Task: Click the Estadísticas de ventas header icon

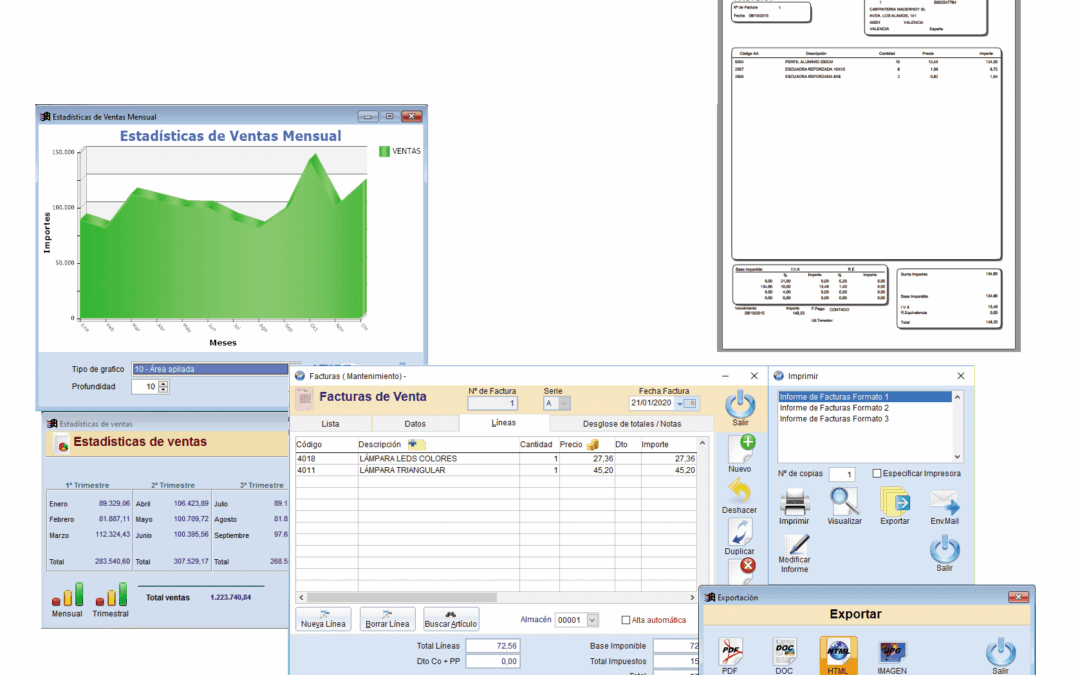Action: tap(62, 444)
